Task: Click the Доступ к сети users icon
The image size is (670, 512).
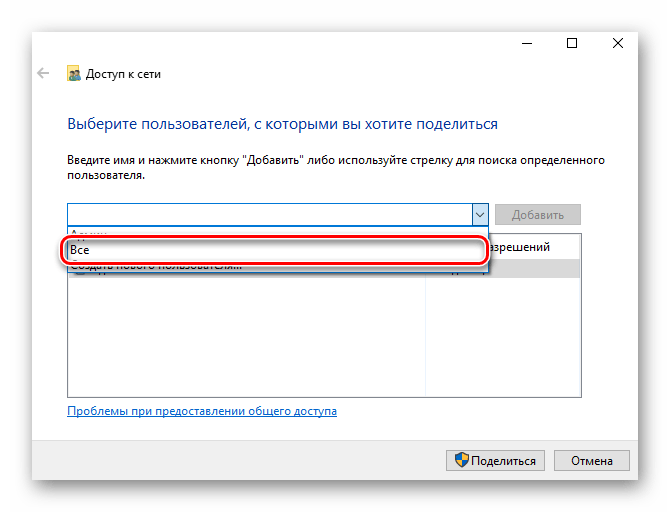Action: tap(73, 74)
